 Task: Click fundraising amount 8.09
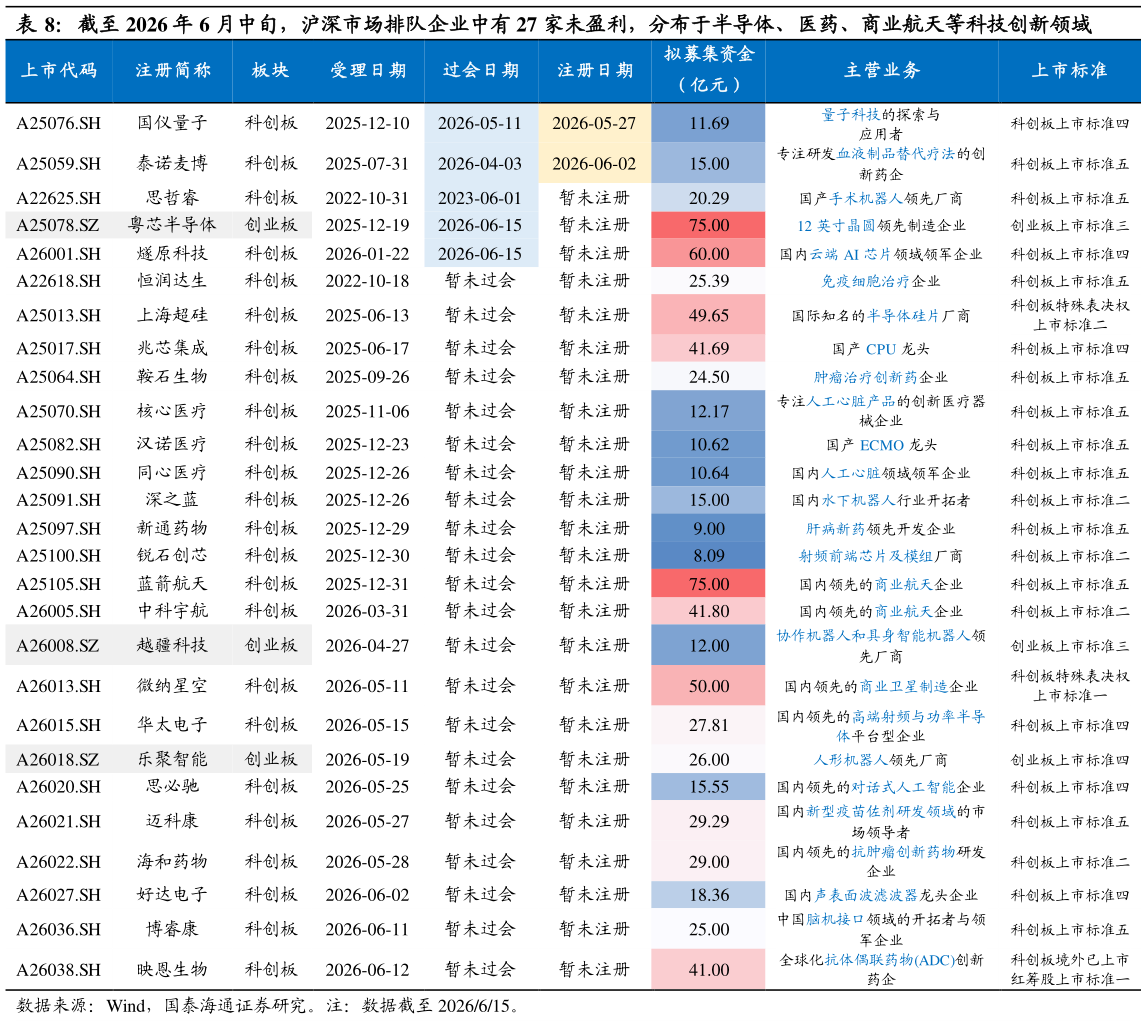709,556
